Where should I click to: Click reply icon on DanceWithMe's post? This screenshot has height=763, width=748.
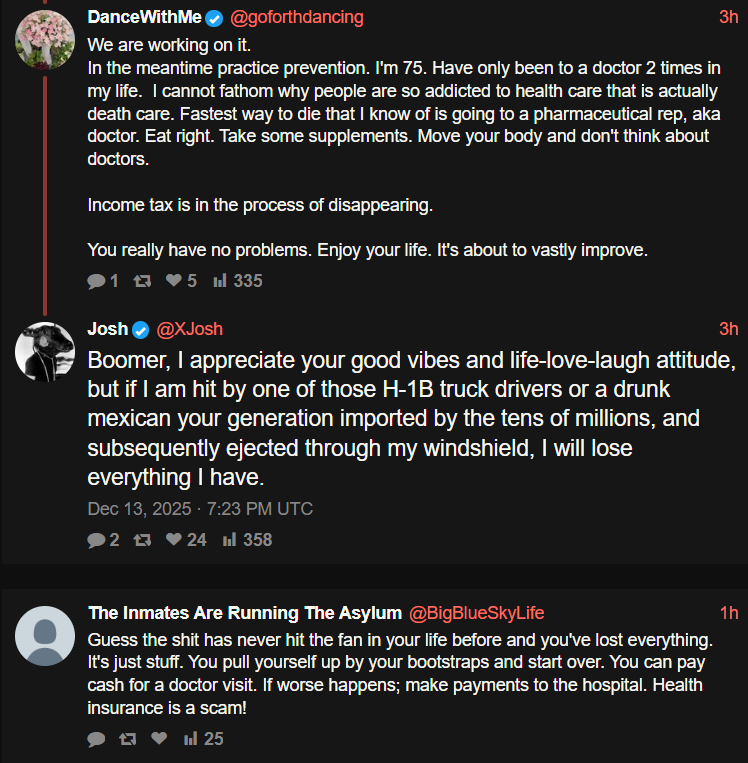97,281
